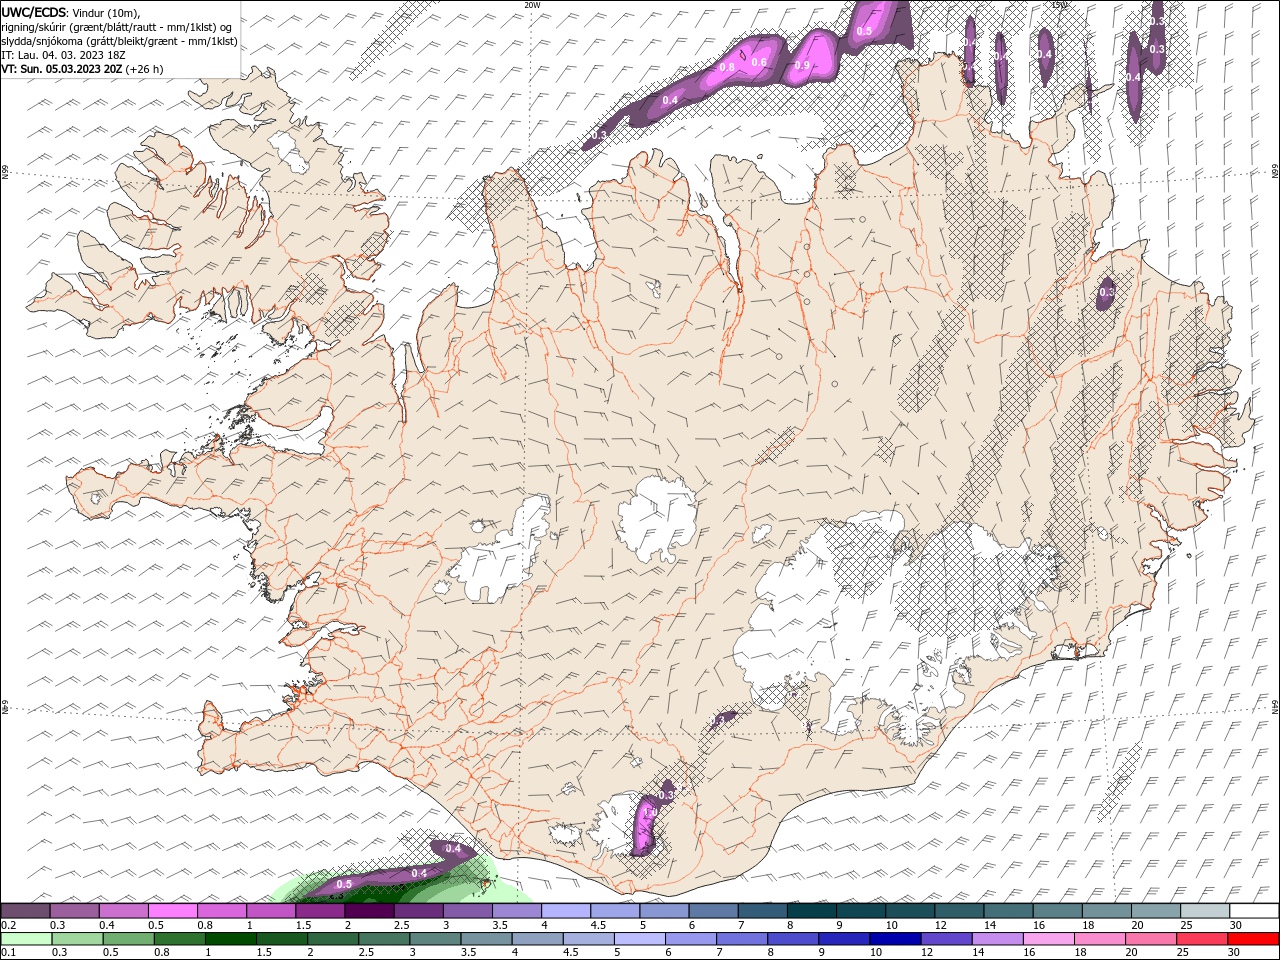Click the 'rigning/skúrir' legend description line
The height and width of the screenshot is (960, 1280).
tap(118, 27)
